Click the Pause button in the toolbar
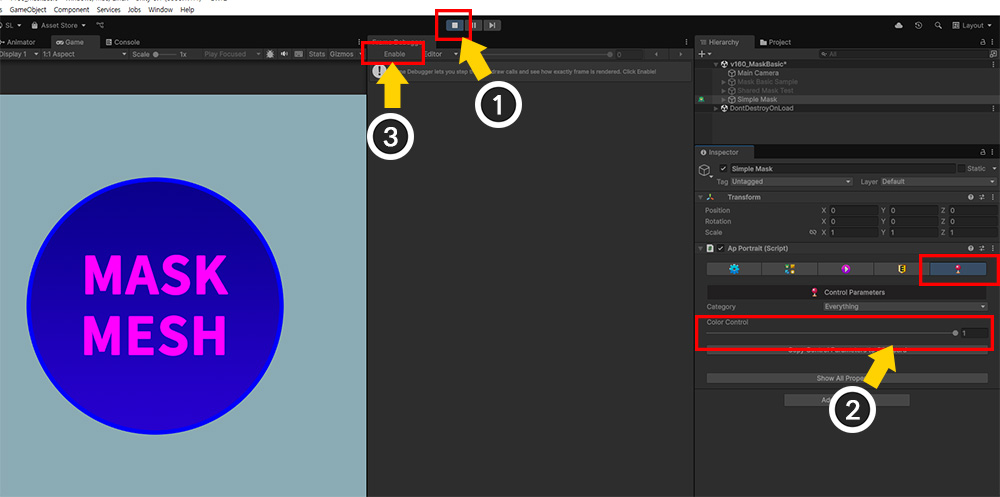 (x=473, y=26)
